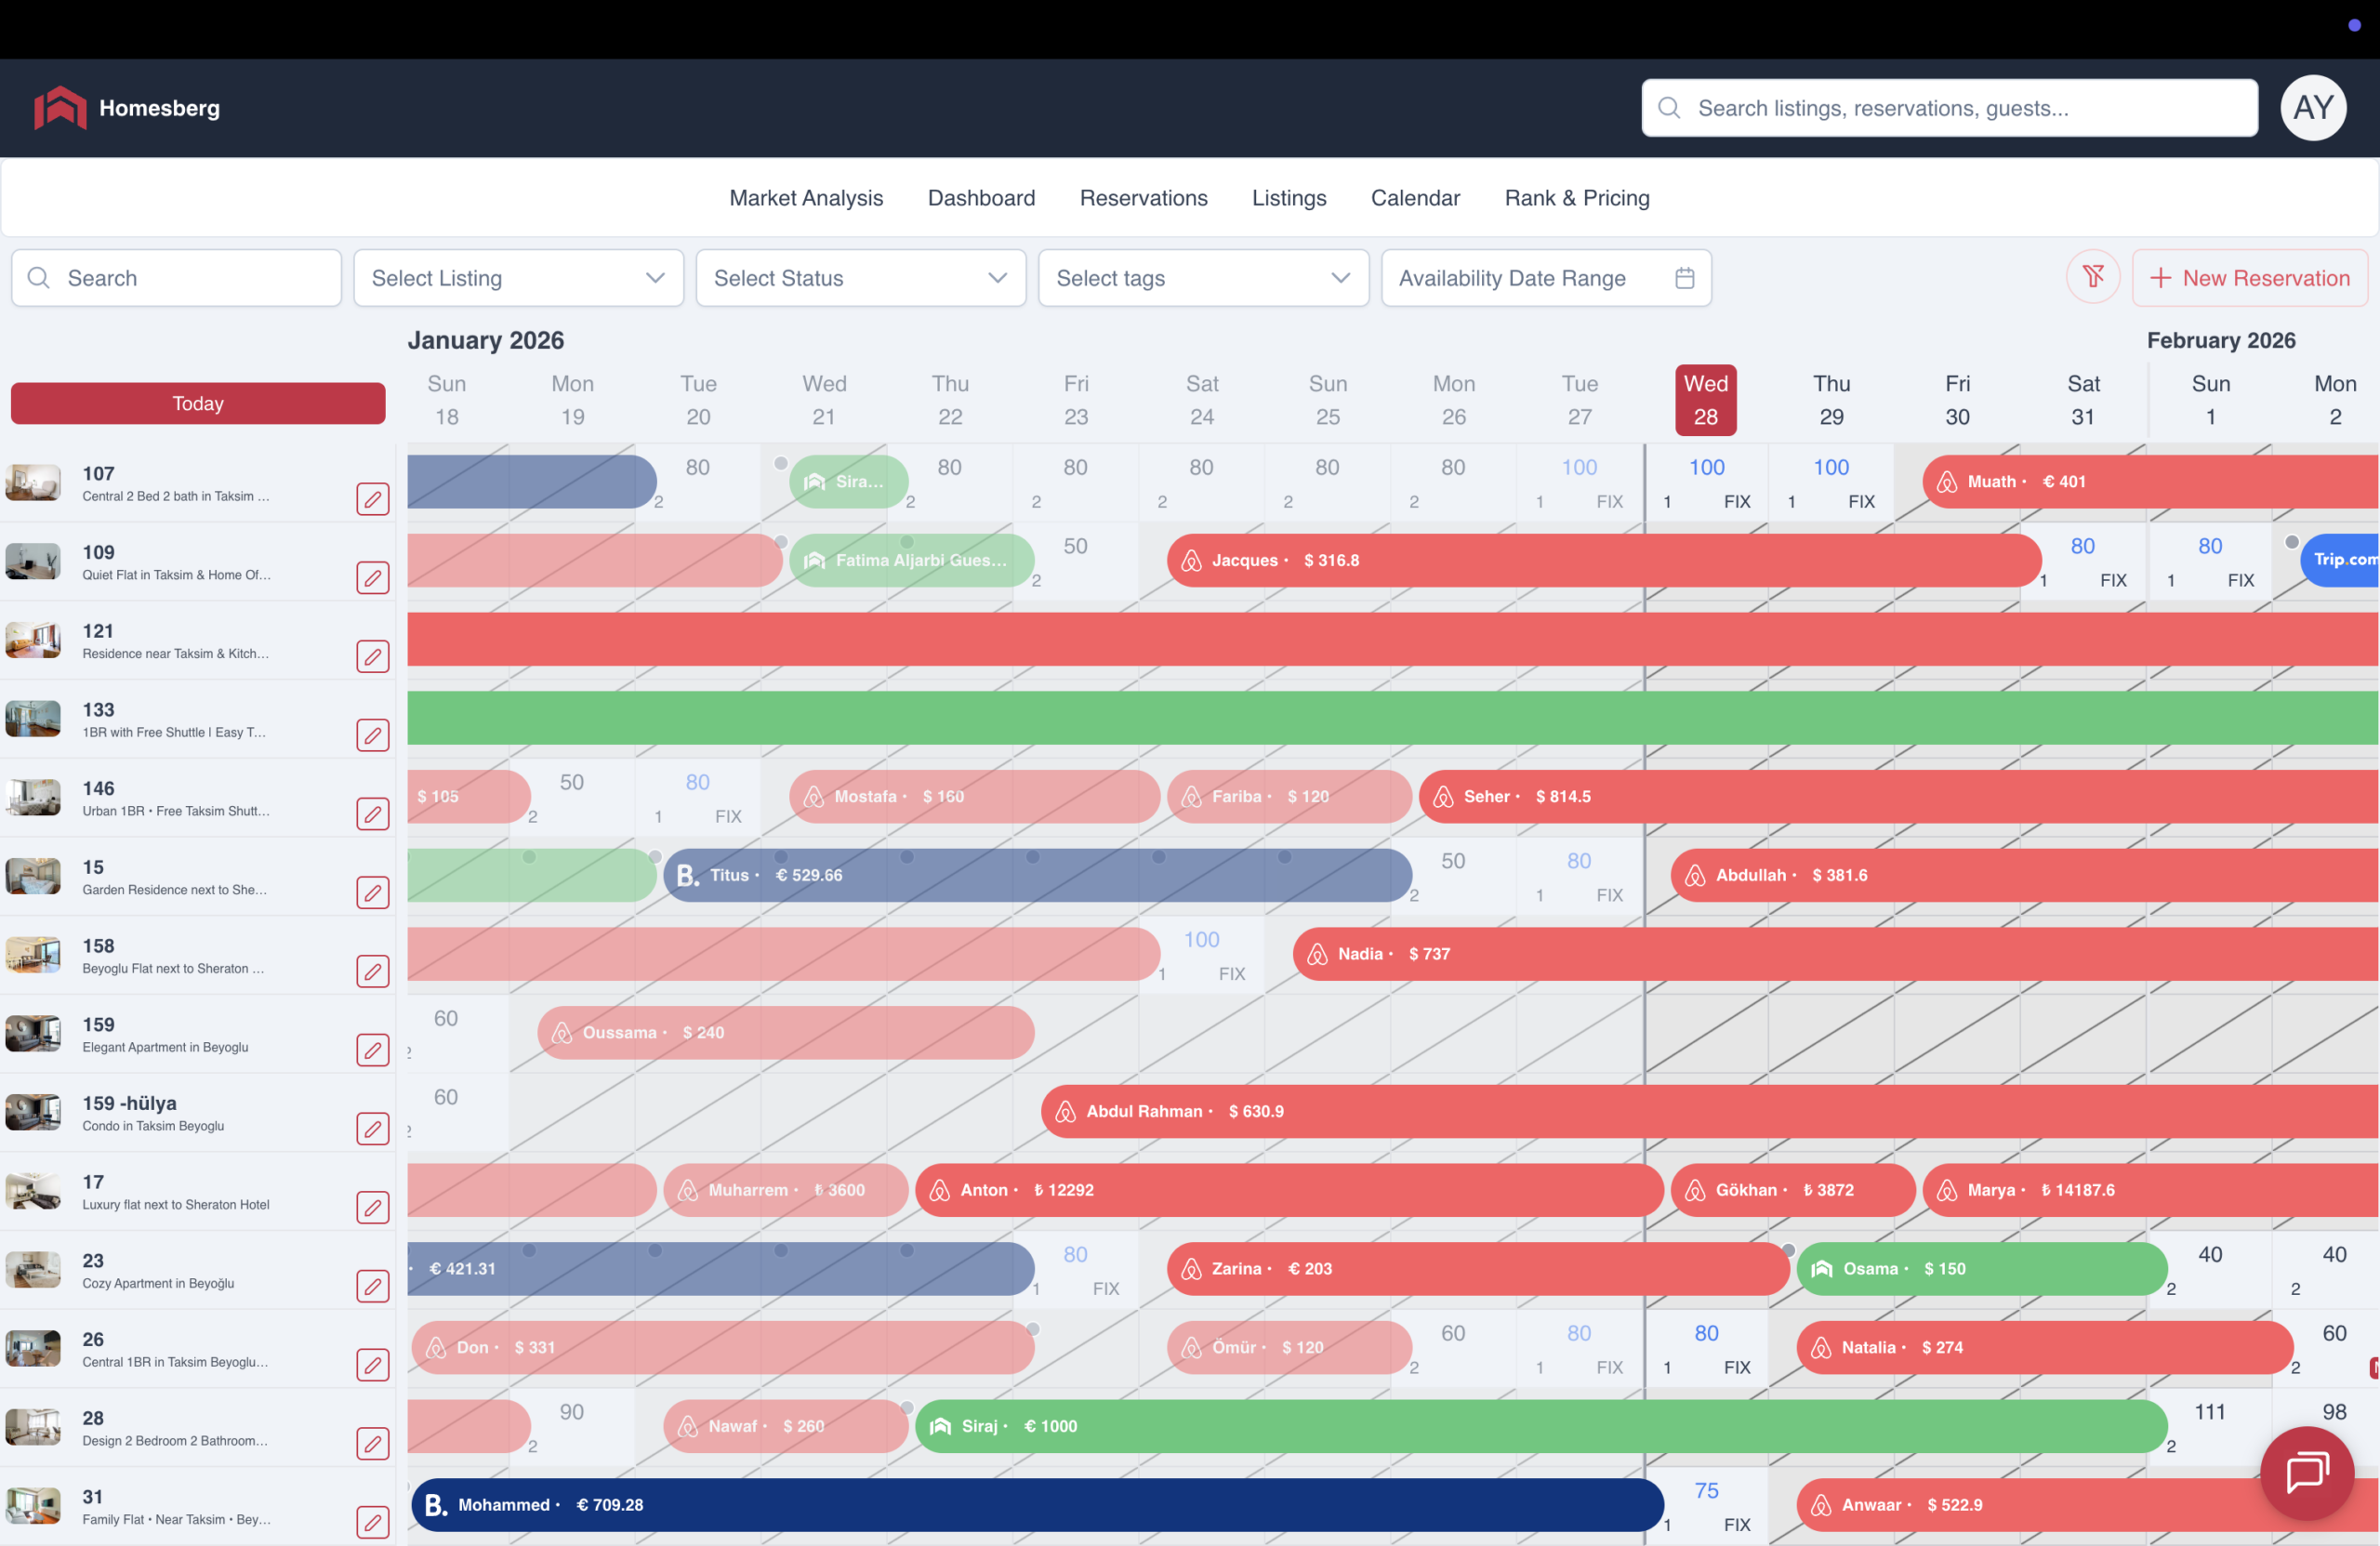
Task: Go to the Market Analysis tab
Action: pyautogui.click(x=805, y=198)
